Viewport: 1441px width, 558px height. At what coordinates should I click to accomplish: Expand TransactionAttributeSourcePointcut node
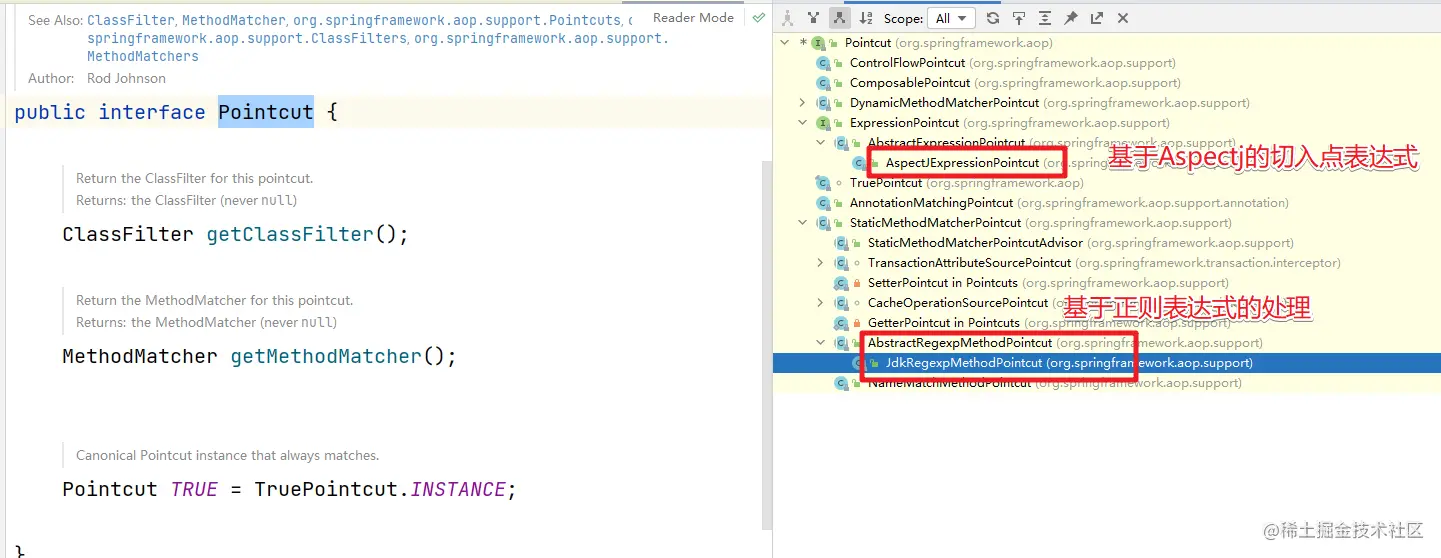coord(821,263)
